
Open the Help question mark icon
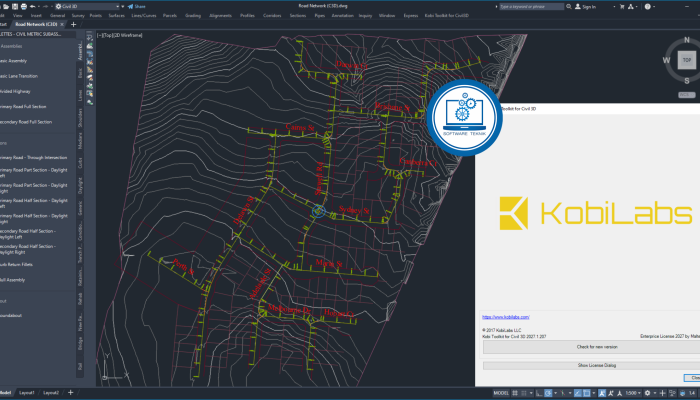647,6
